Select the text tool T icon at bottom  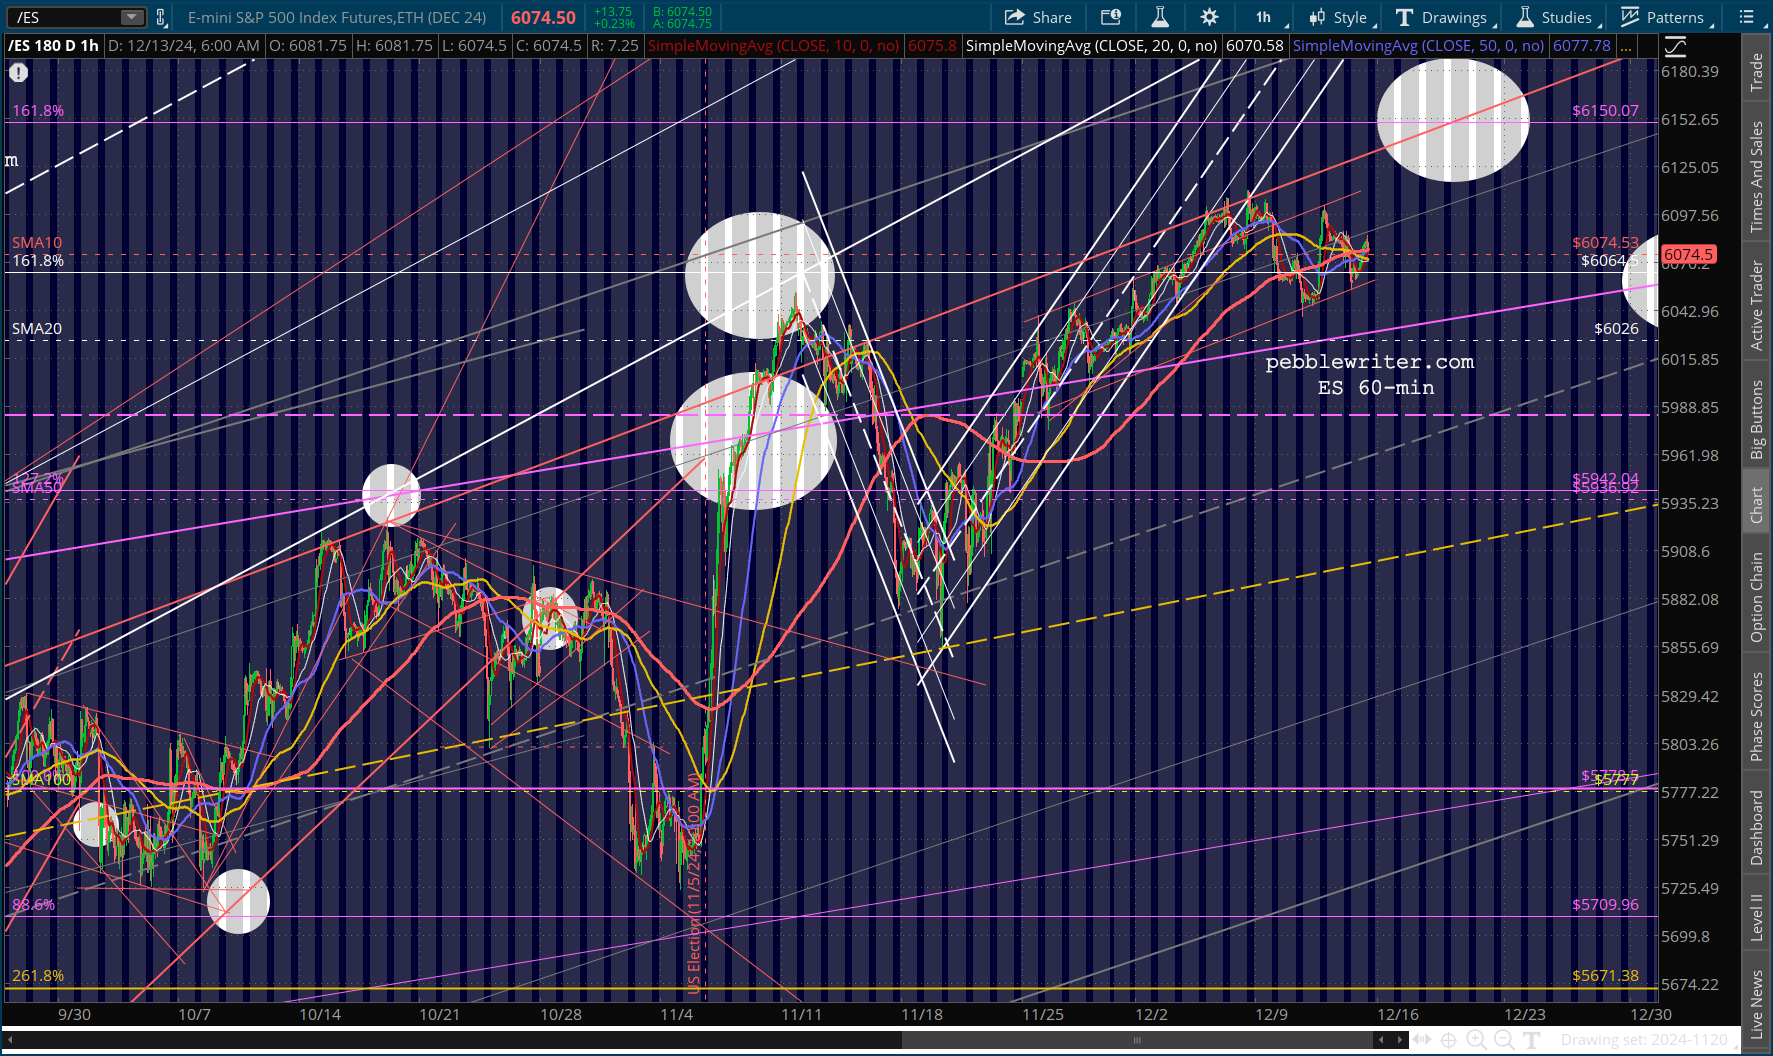(x=1531, y=1040)
